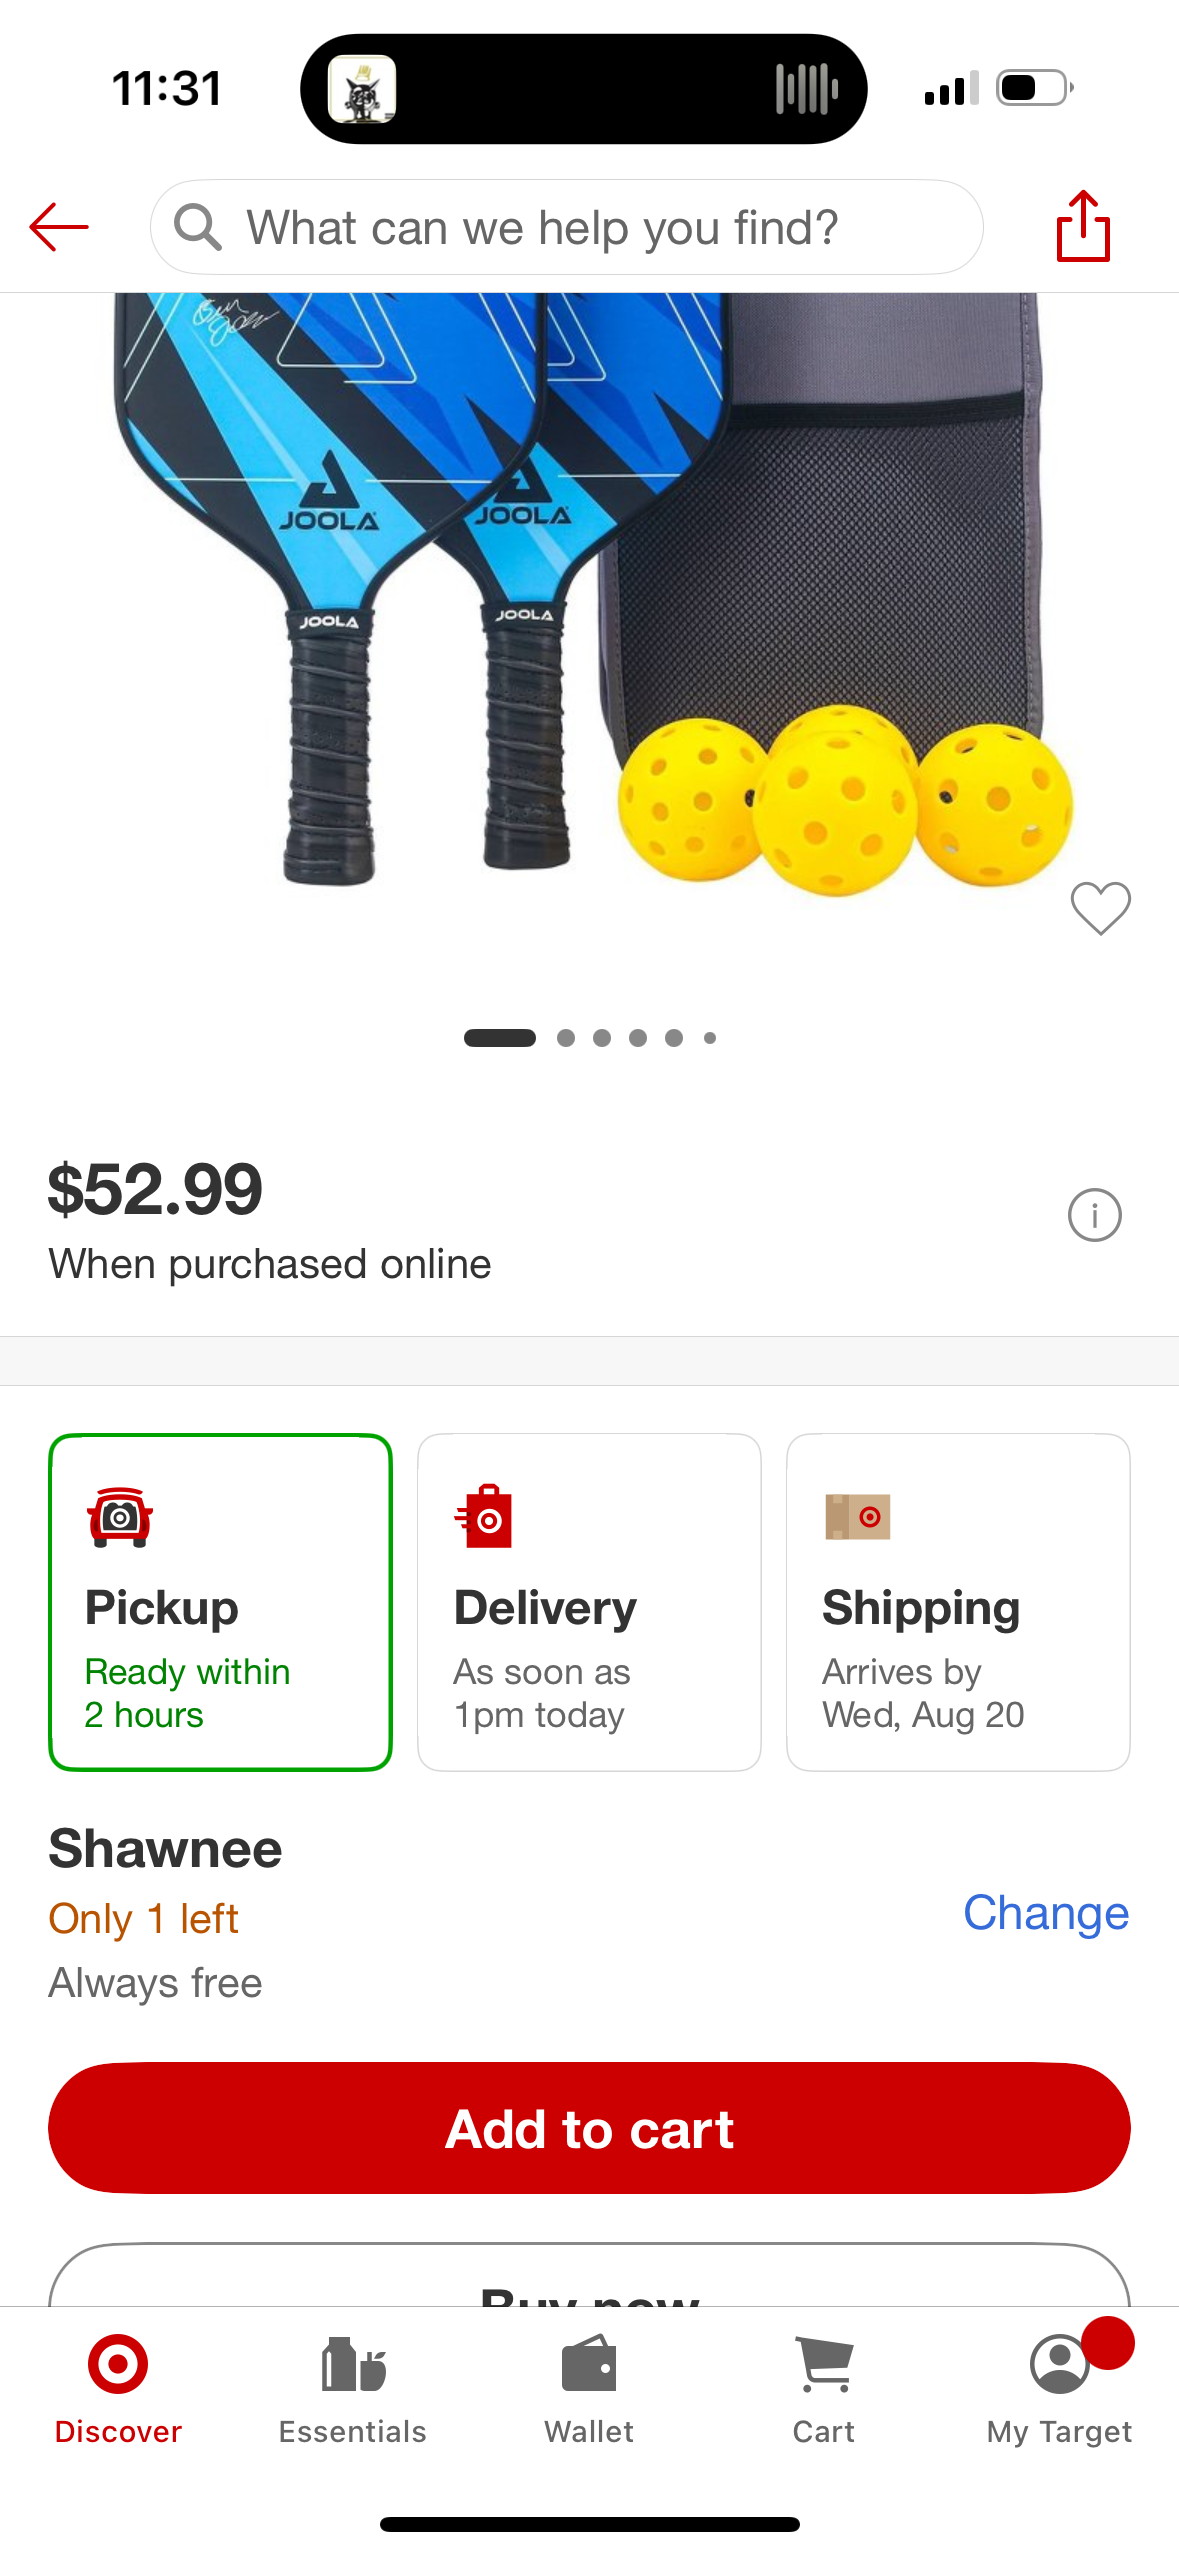Open the share sheet icon

[x=1083, y=226]
